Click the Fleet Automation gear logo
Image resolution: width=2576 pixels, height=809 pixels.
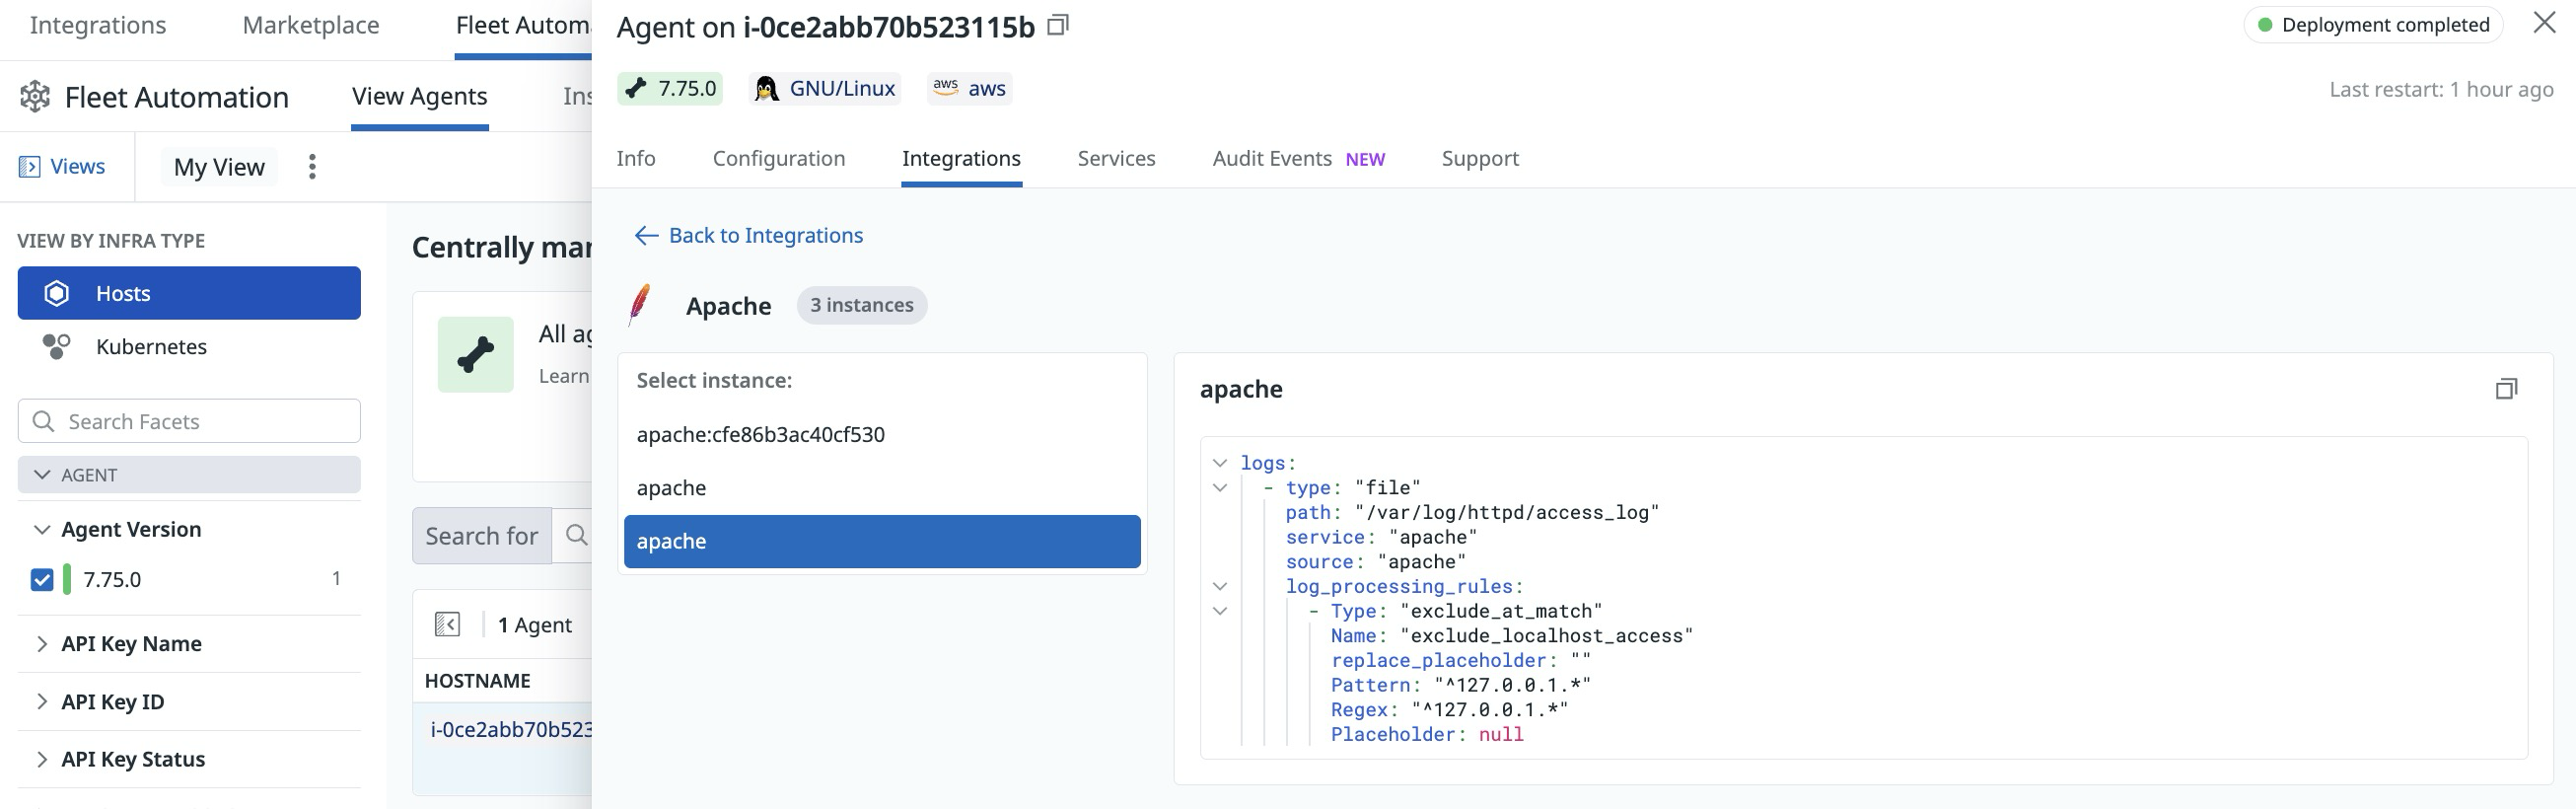tap(35, 97)
